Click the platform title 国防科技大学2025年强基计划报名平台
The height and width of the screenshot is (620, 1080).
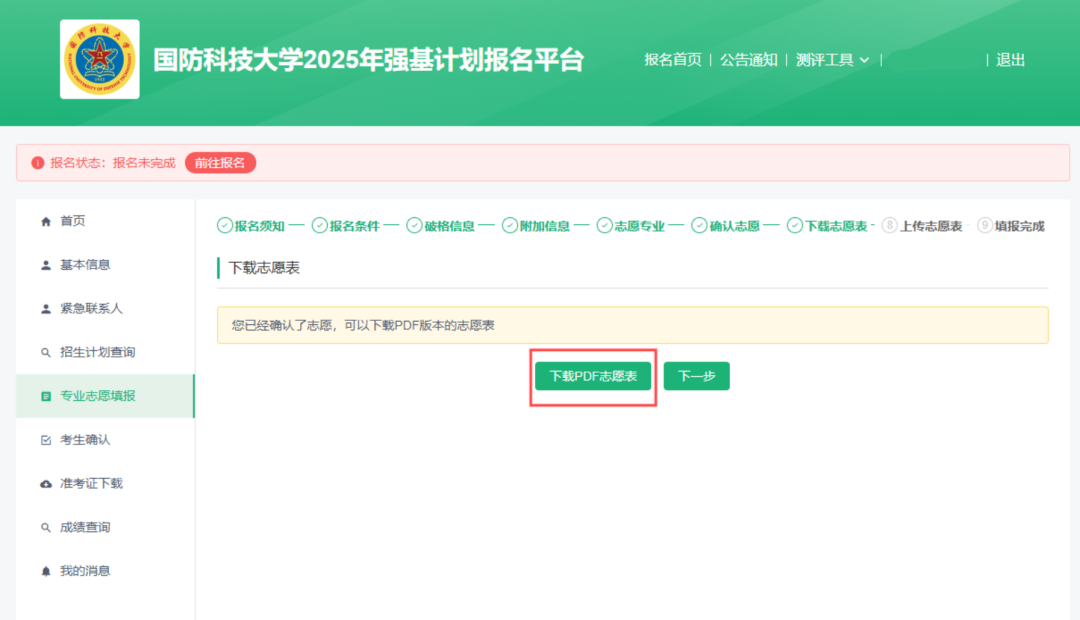(x=368, y=60)
